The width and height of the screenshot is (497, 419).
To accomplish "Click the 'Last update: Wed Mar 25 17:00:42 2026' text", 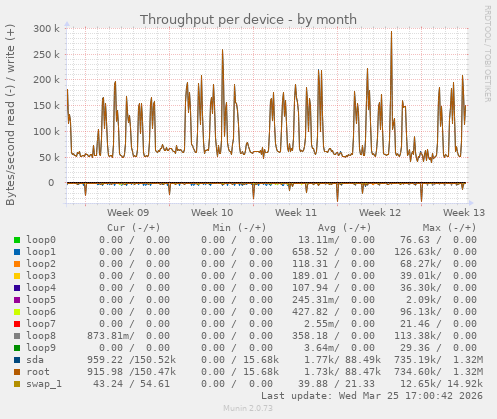I will pos(372,396).
